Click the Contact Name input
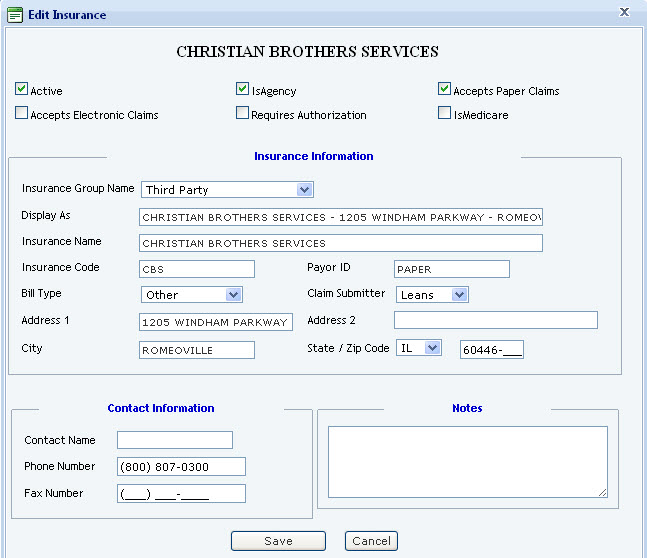This screenshot has width=647, height=558. (175, 440)
